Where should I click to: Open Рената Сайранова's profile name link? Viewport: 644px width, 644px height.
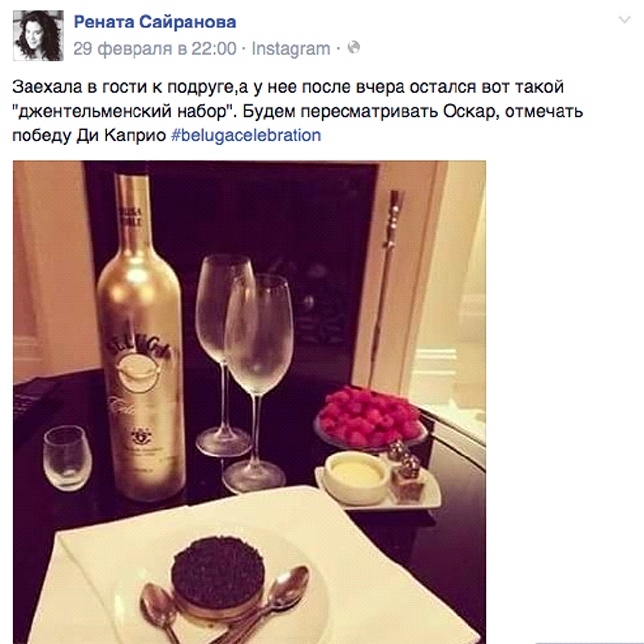click(x=155, y=22)
